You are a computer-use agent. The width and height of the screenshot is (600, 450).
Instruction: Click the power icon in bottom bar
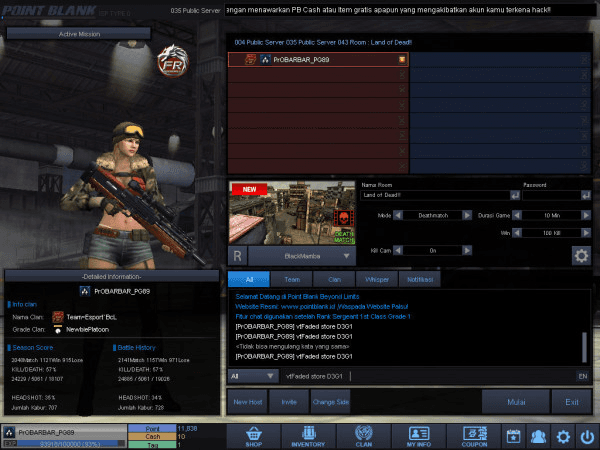click(586, 436)
